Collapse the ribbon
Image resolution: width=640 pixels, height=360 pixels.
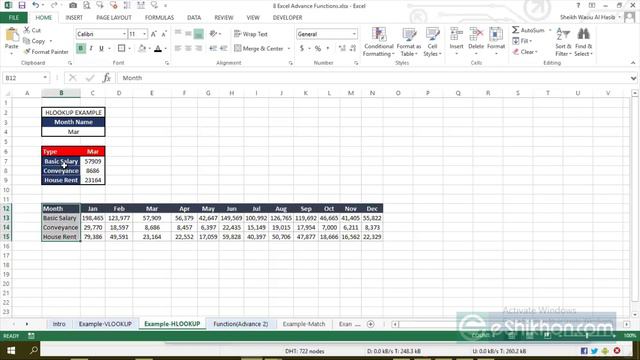(x=633, y=62)
